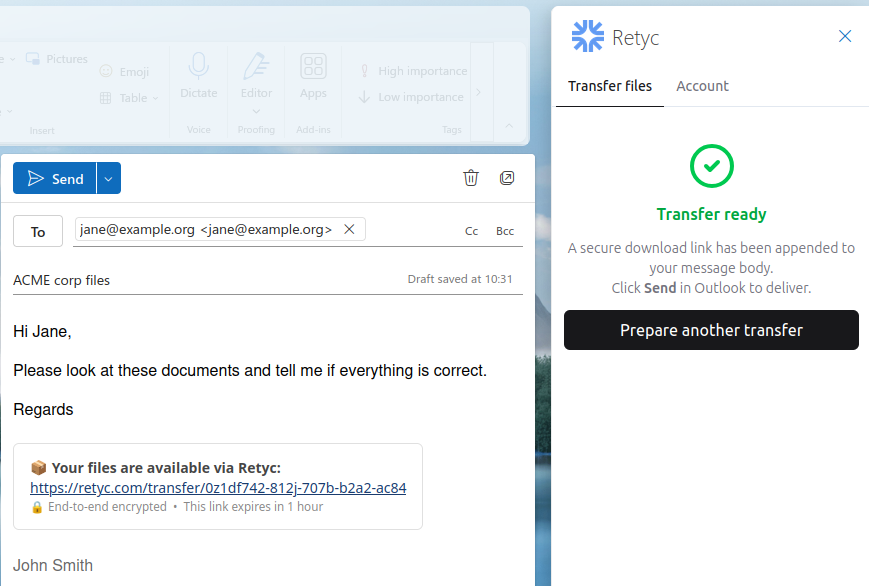Click the 'Transfer ready' heading
Screen dimensions: 869x586
pyautogui.click(x=712, y=214)
